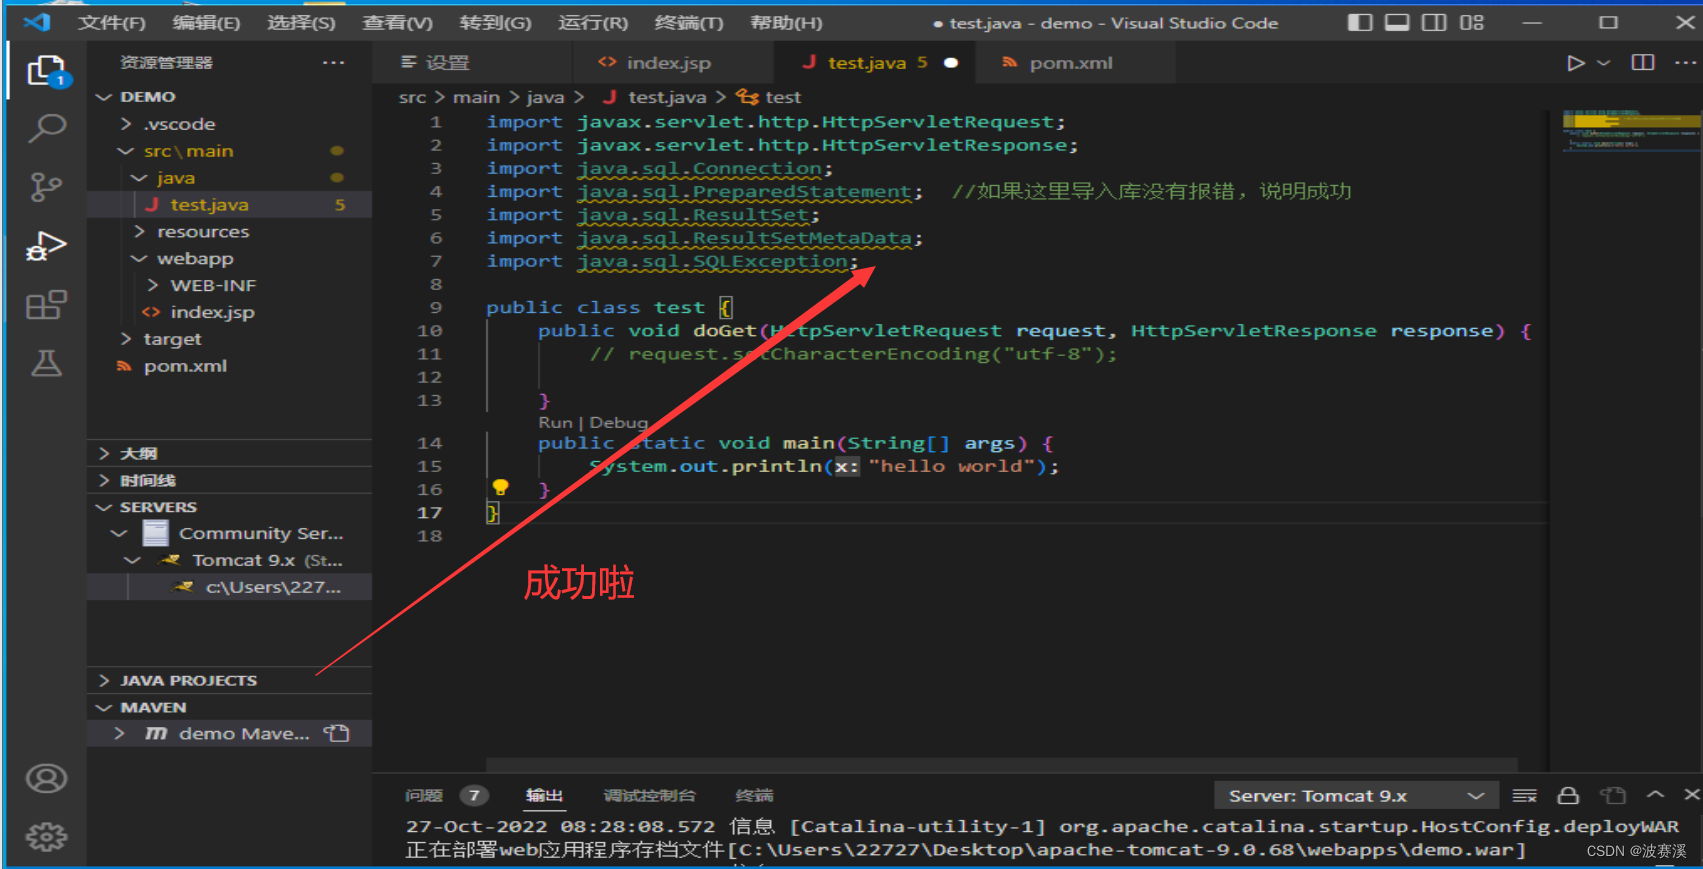The height and width of the screenshot is (869, 1703).
Task: Open the 文件(F) menu
Action: tap(111, 22)
